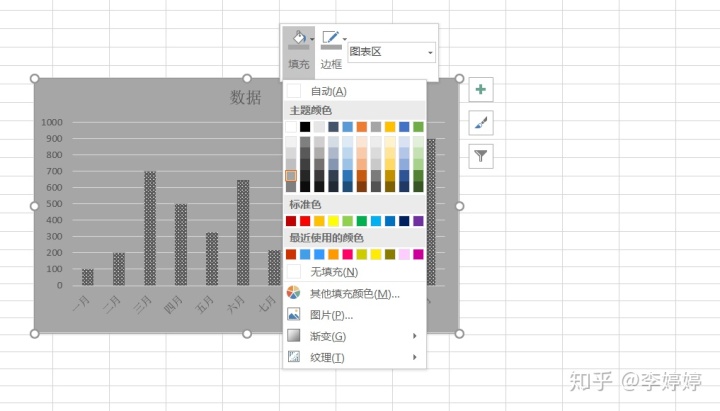Click the chart's bottom-right resize handle
The height and width of the screenshot is (411, 720).
click(459, 334)
